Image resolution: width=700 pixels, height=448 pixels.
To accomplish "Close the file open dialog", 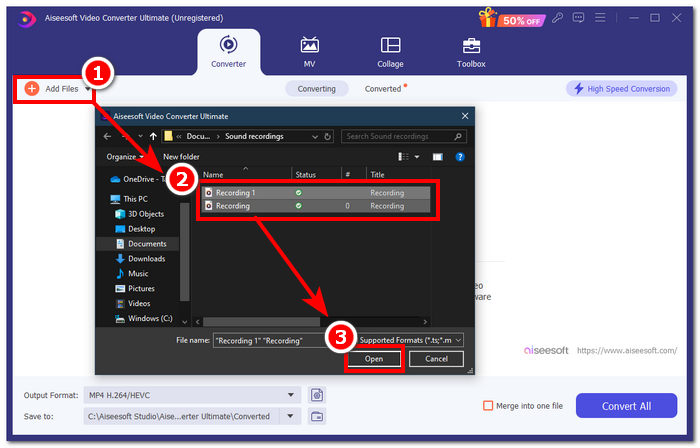I will [x=465, y=116].
